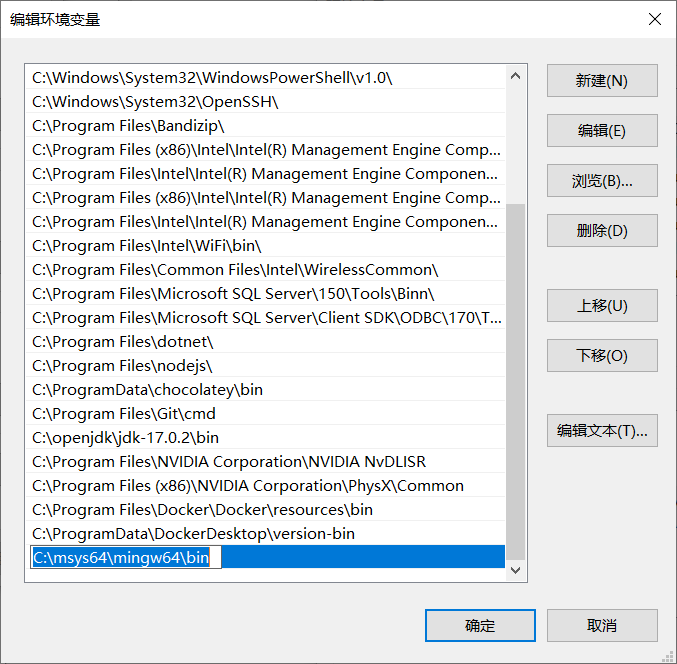Confirm changes with the 确定 button
Screen dimensions: 677x664
(x=480, y=625)
